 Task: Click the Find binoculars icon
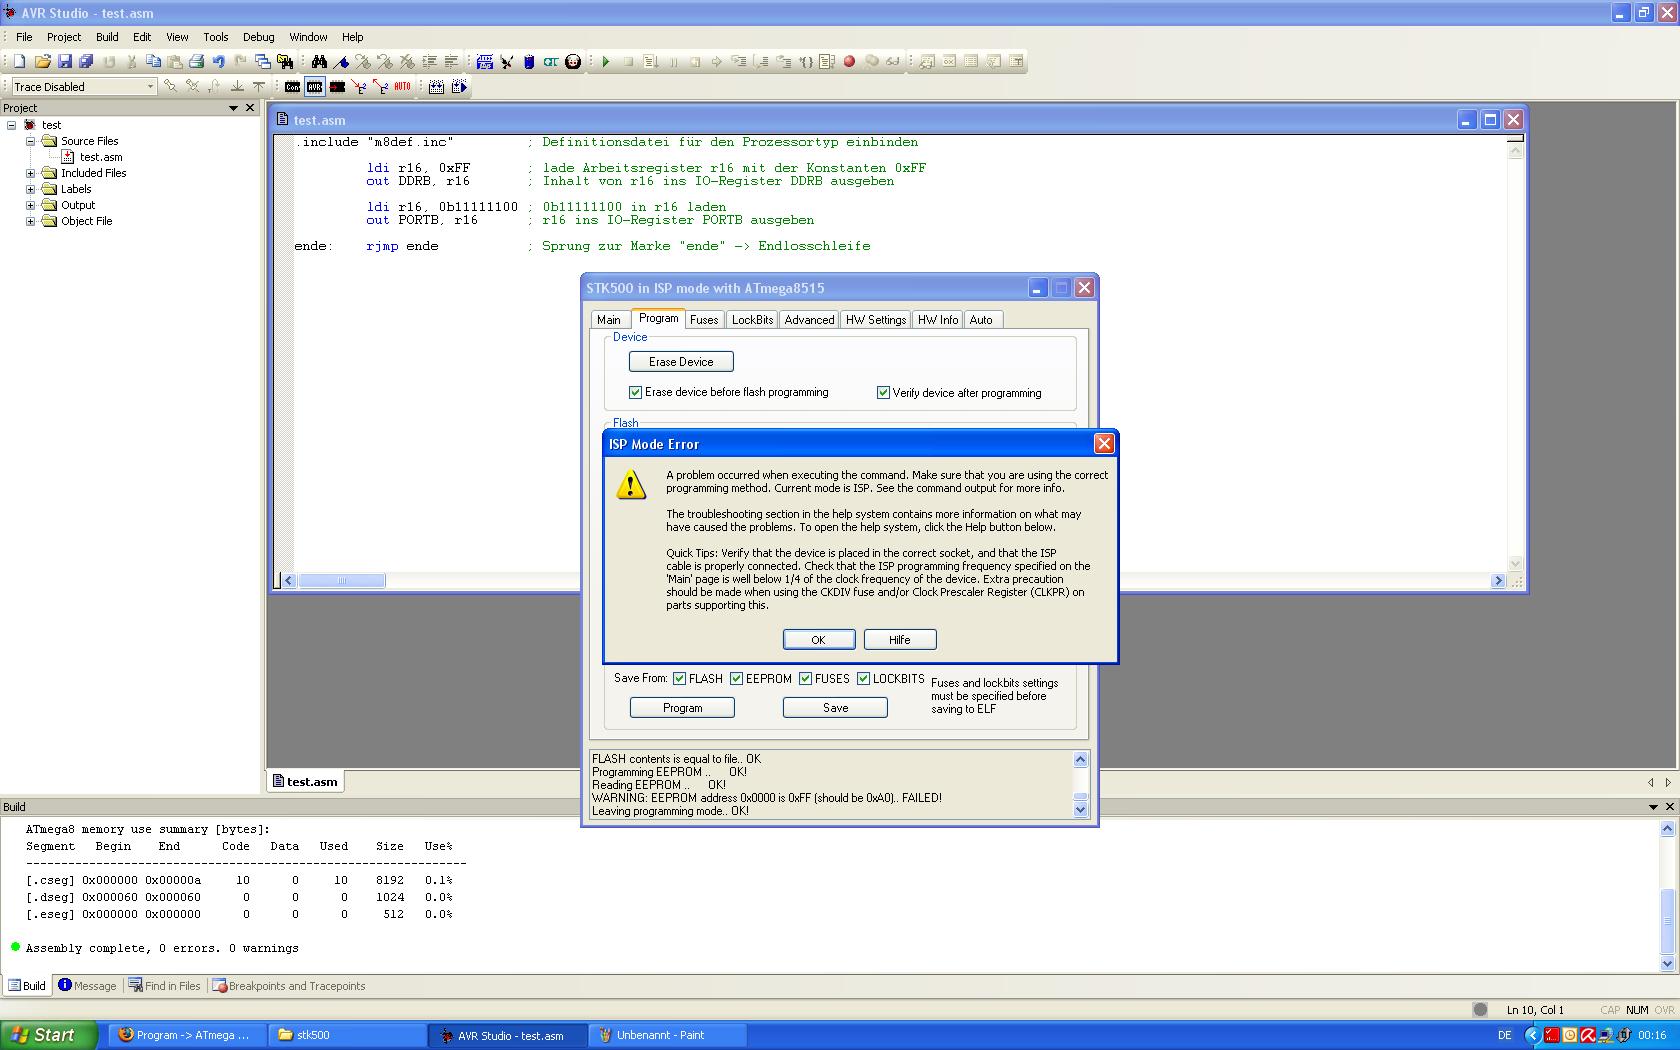click(x=319, y=61)
